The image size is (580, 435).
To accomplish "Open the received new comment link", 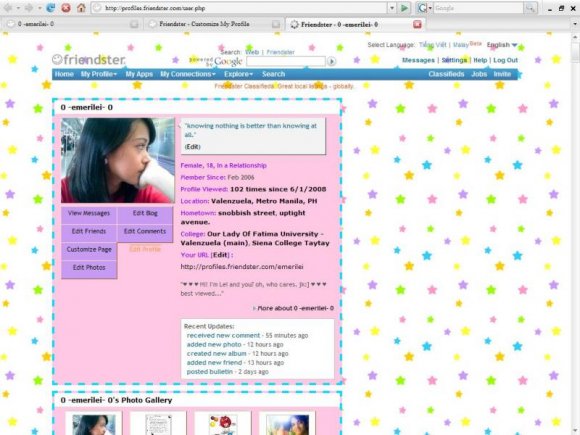I will click(x=223, y=335).
